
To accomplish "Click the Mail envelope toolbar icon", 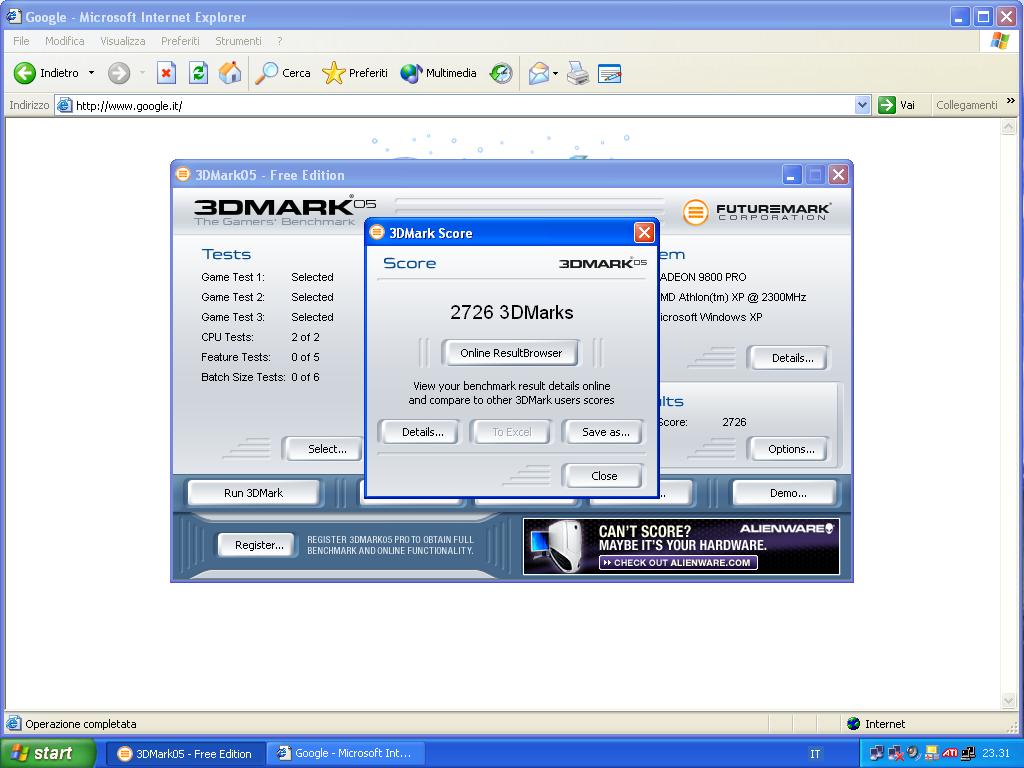I will point(539,73).
